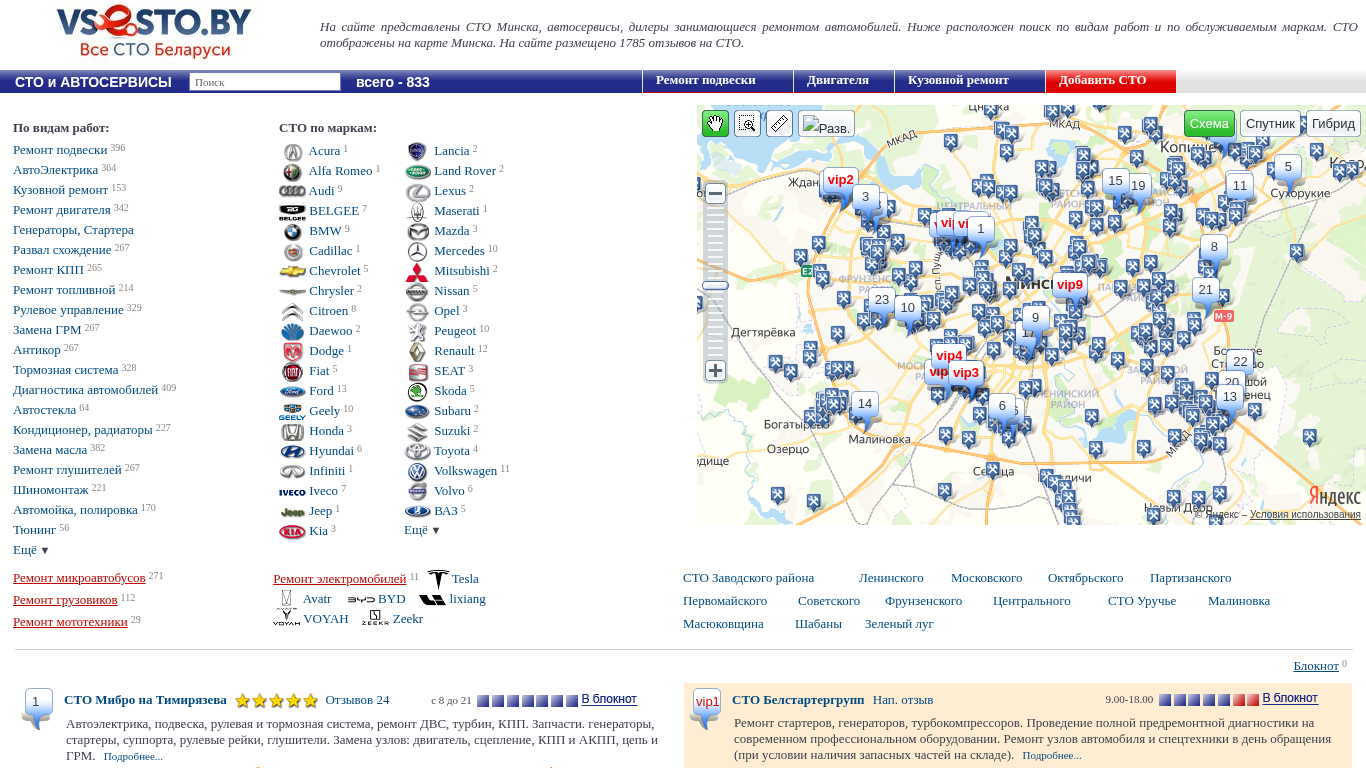Image resolution: width=1366 pixels, height=768 pixels.
Task: Select the hand pan tool on map
Action: point(715,123)
